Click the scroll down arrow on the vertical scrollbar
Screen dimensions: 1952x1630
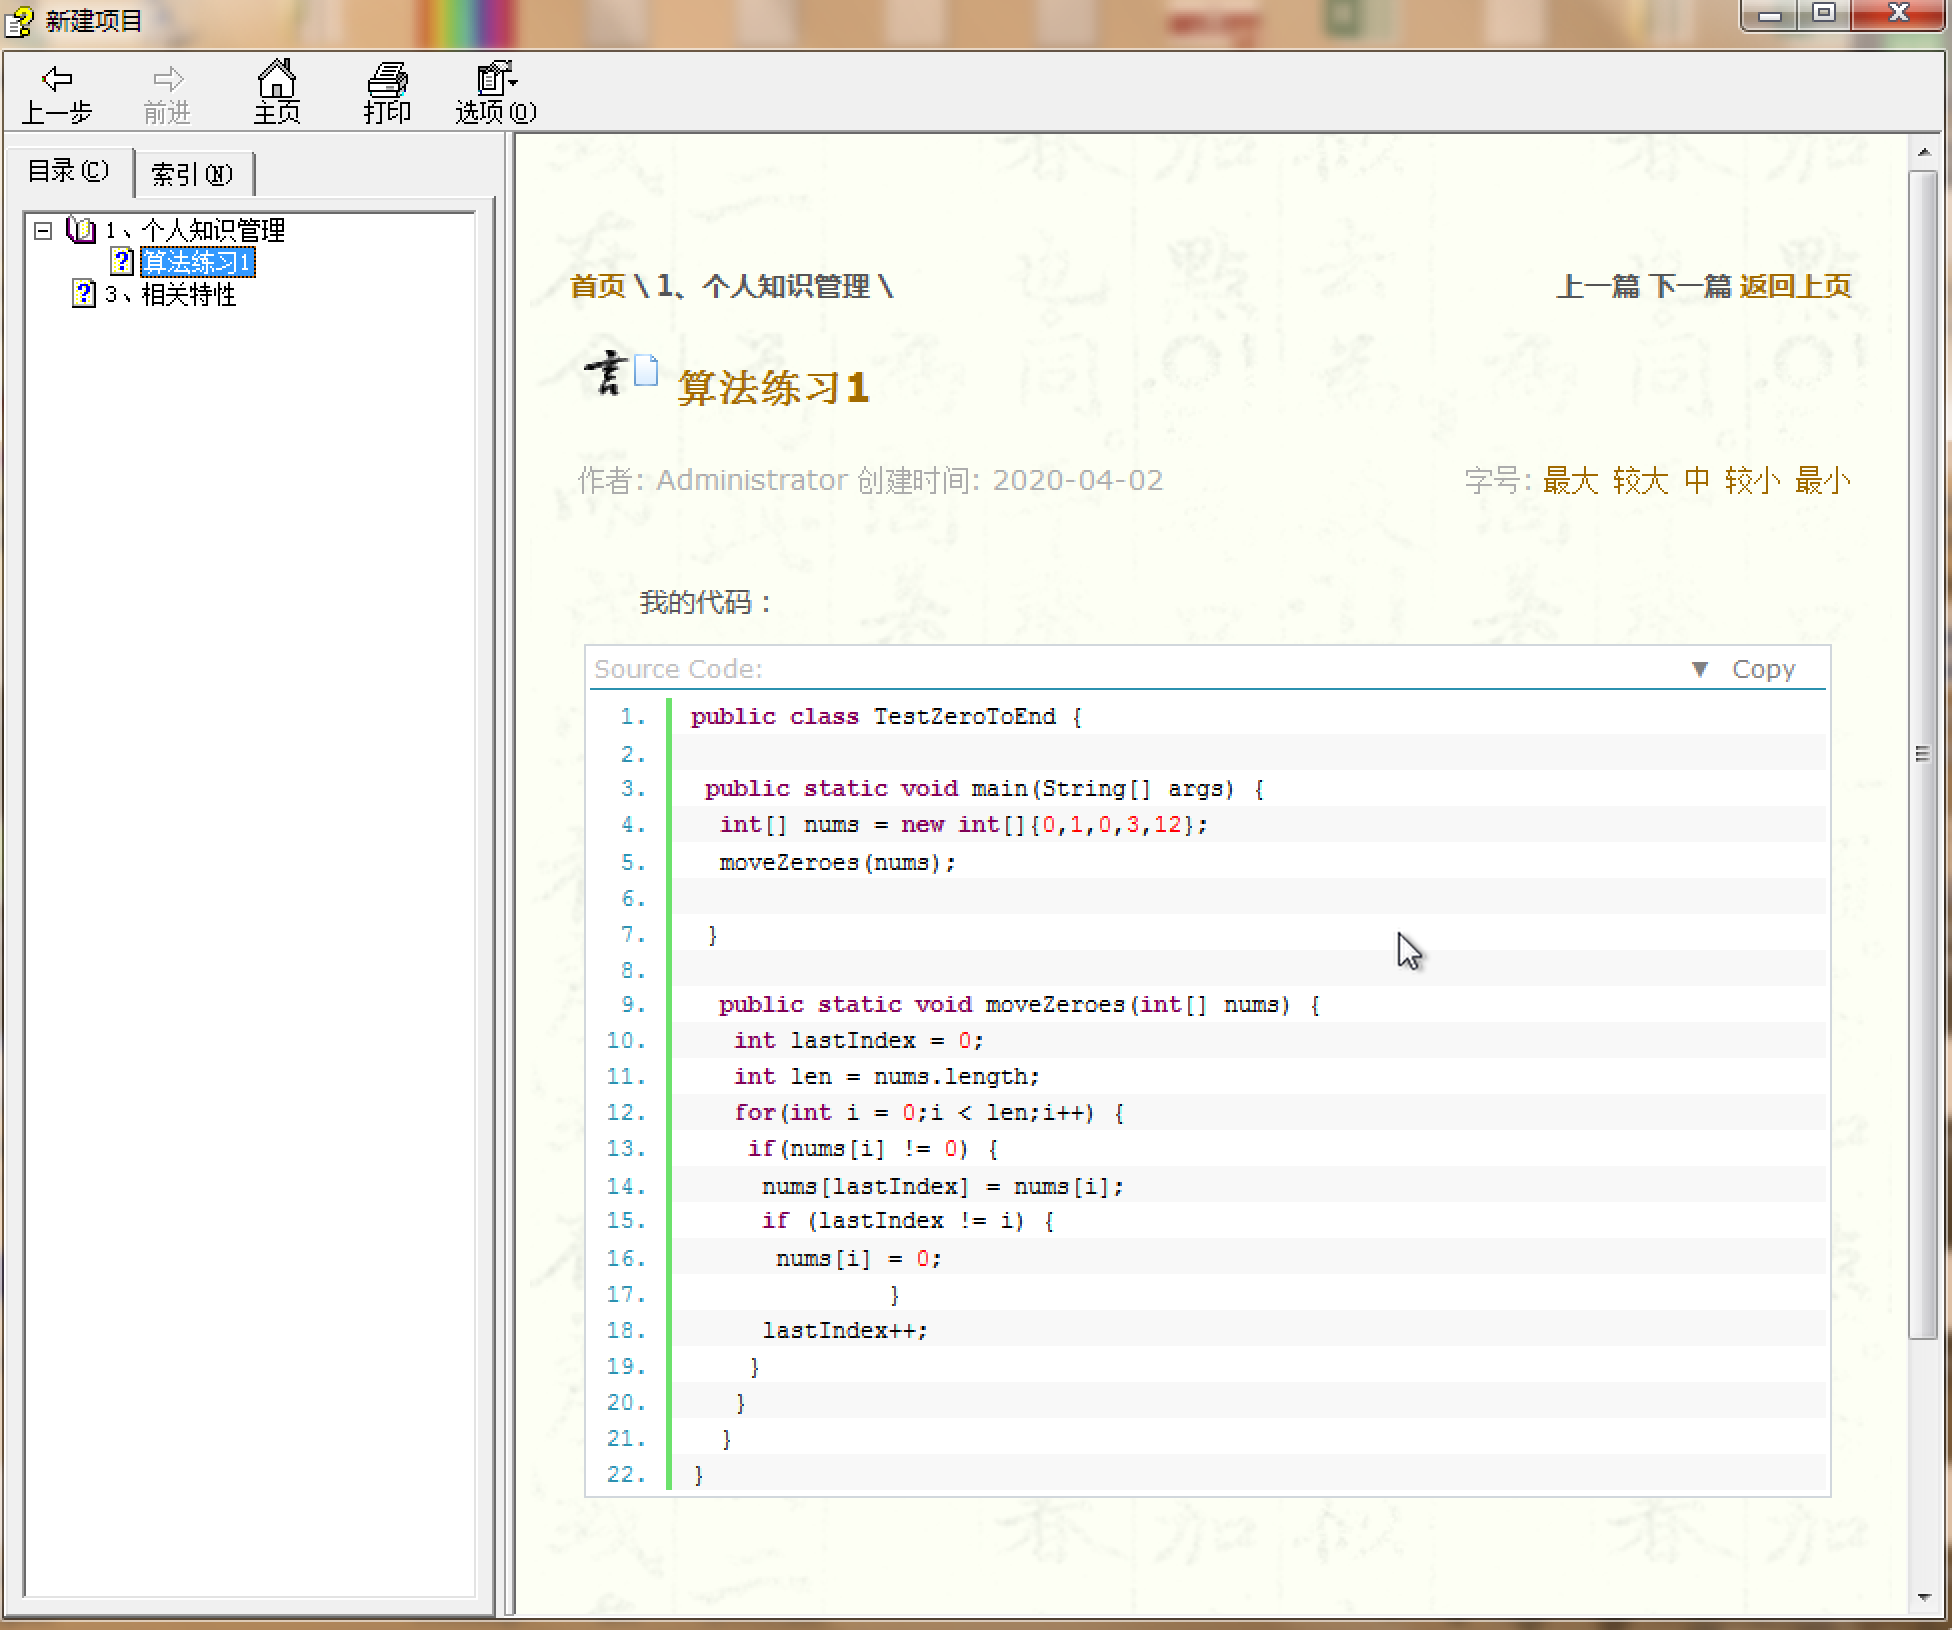(x=1924, y=1597)
